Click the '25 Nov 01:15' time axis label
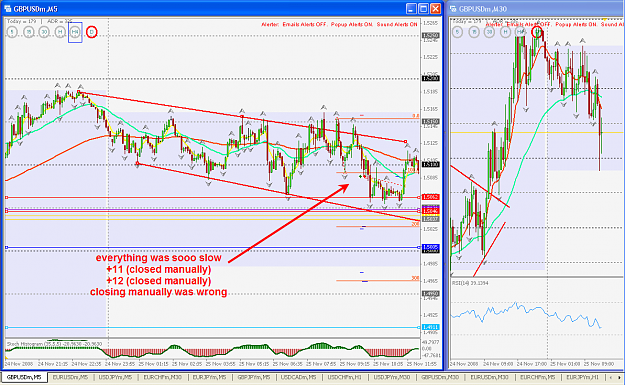The image size is (625, 385). (154, 364)
